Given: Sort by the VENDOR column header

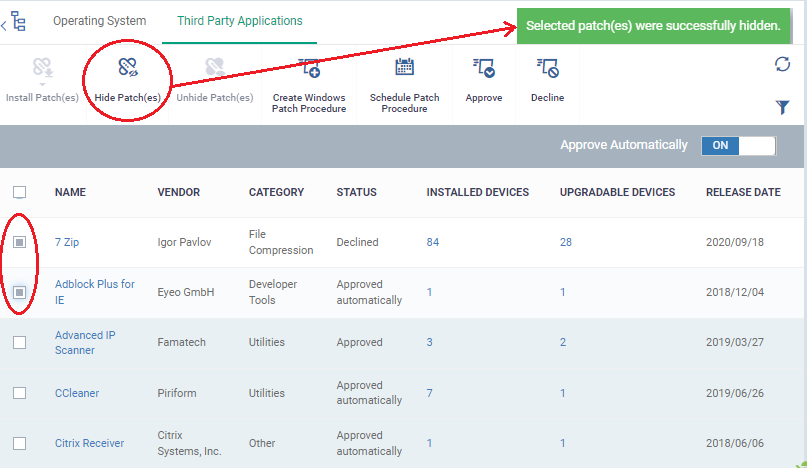Looking at the screenshot, I should point(179,192).
